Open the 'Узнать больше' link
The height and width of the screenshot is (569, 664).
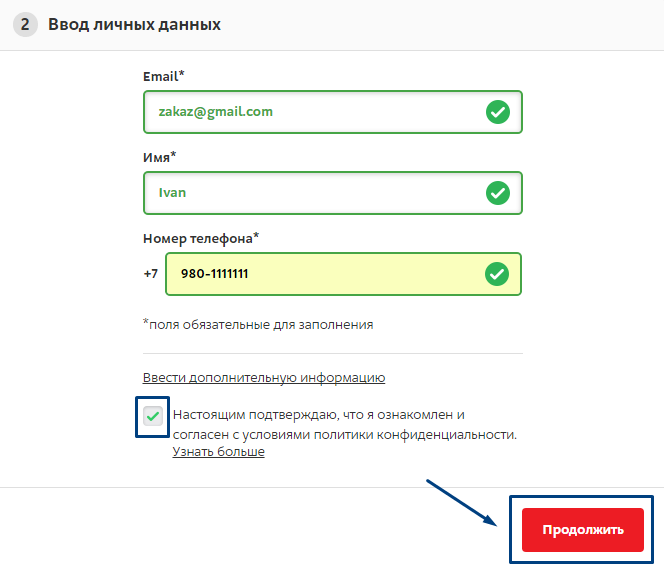[219, 452]
